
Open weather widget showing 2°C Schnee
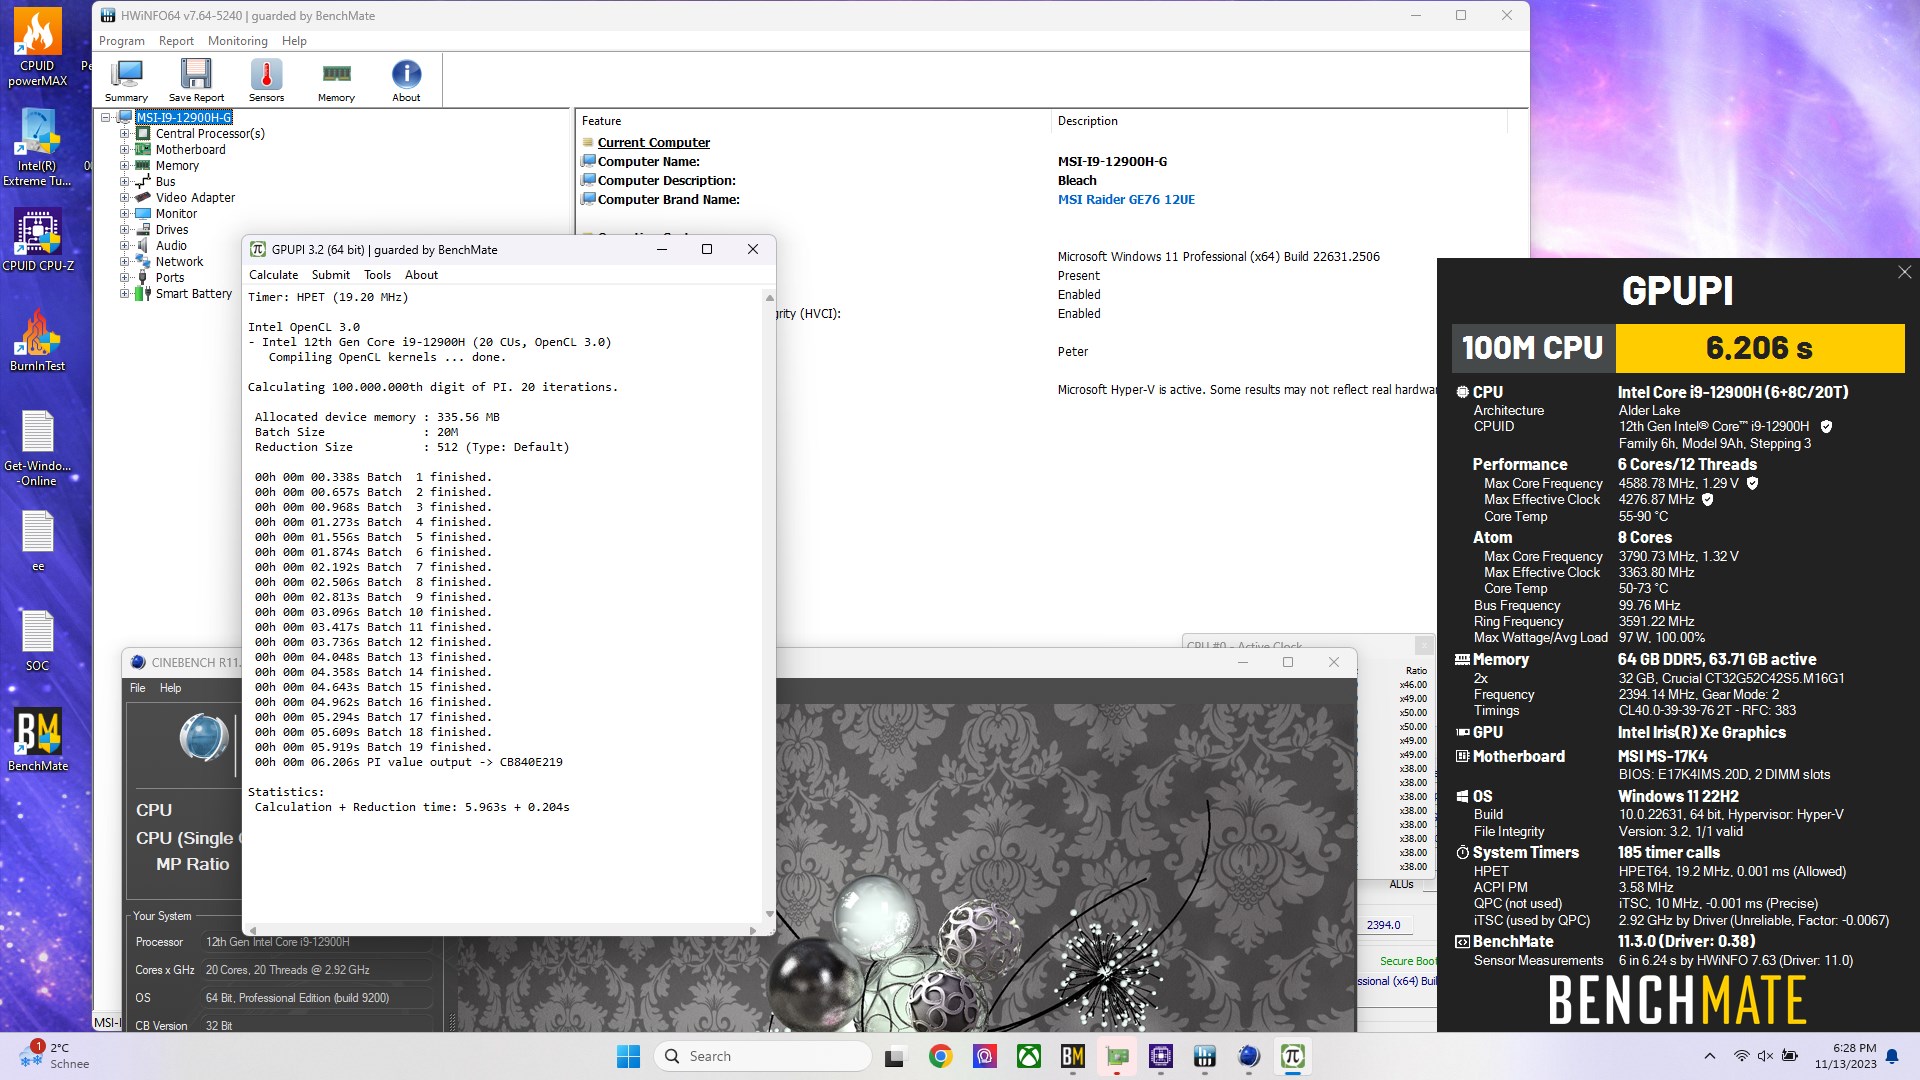point(55,1056)
